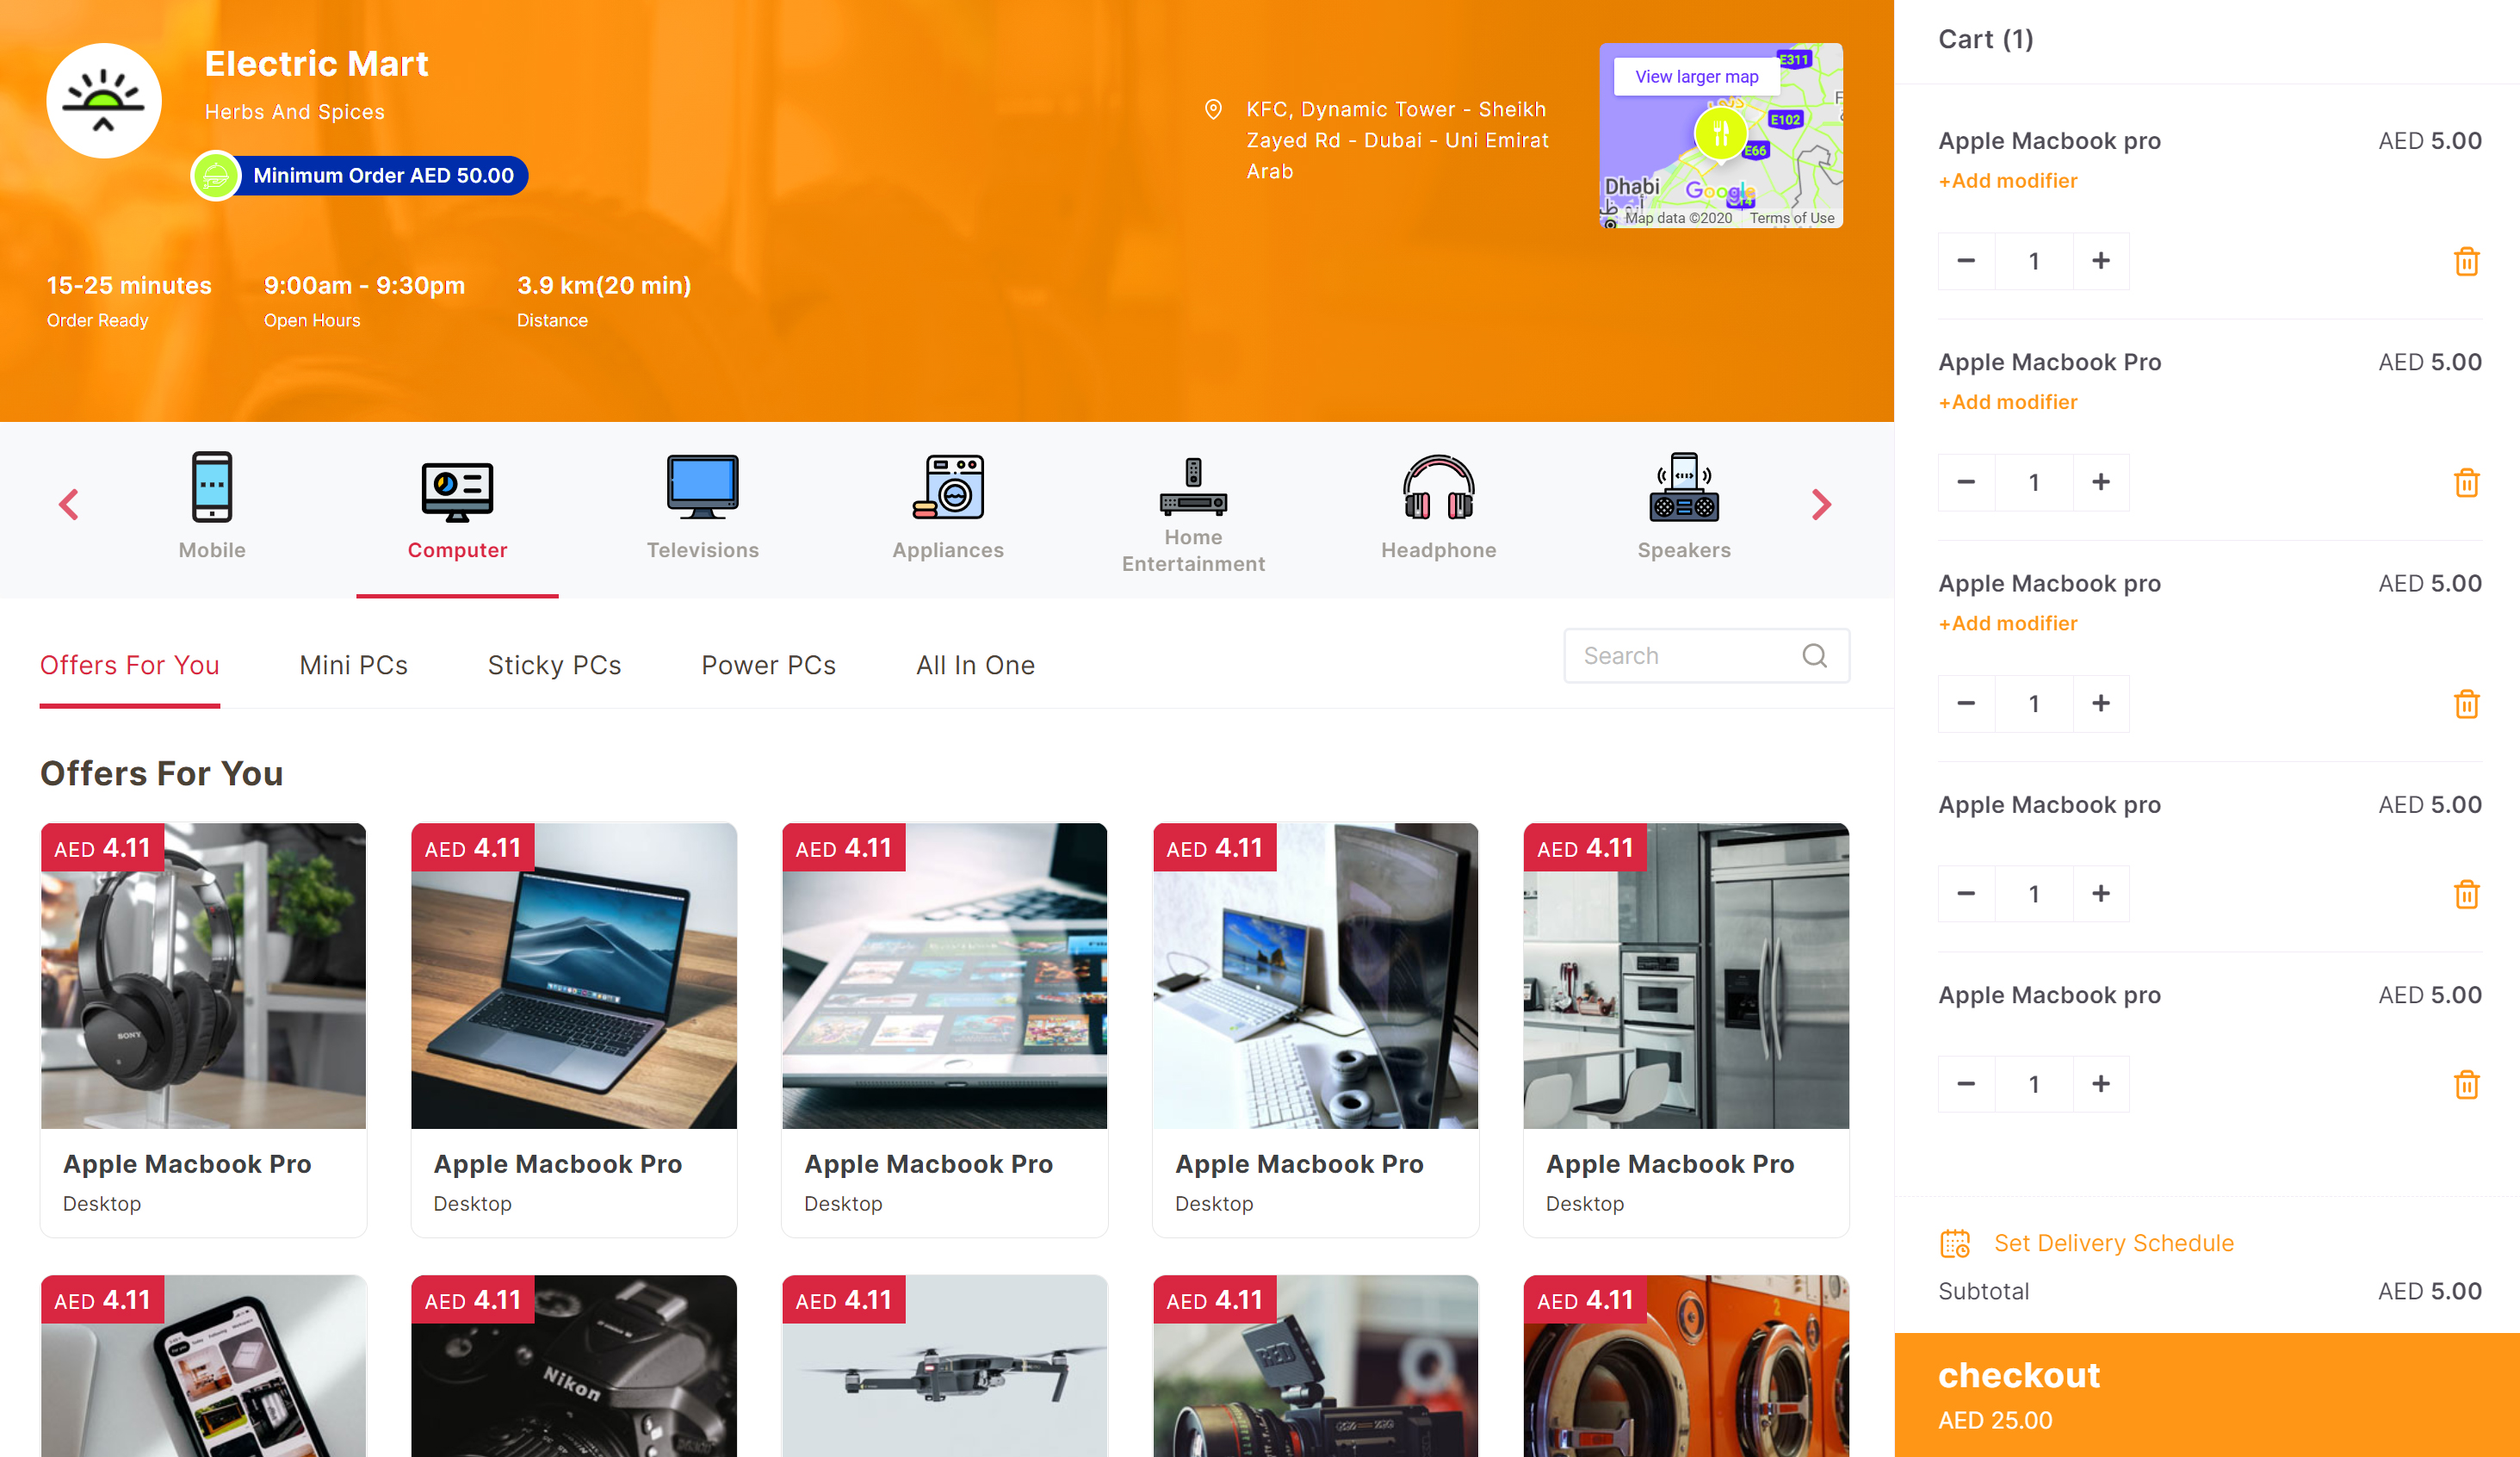The image size is (2520, 1457).
Task: Decrease quantity of fifth cart item
Action: [1966, 1084]
